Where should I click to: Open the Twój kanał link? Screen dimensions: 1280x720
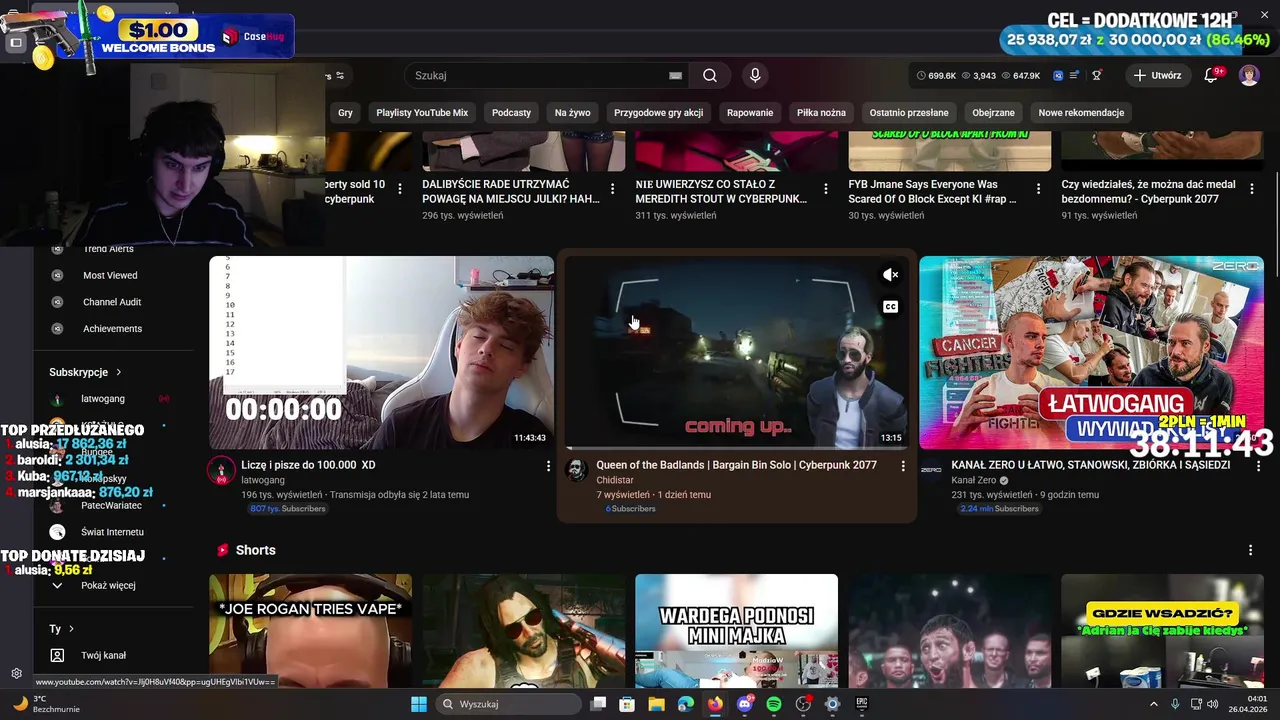[x=104, y=655]
